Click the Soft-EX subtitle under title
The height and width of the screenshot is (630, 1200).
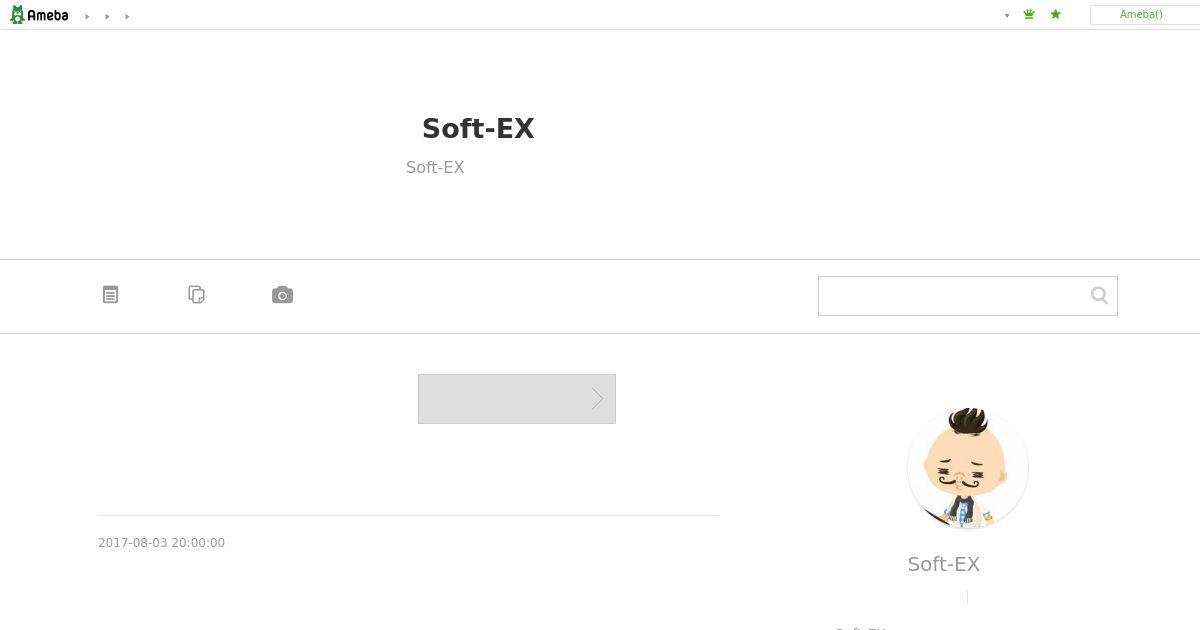coord(435,167)
